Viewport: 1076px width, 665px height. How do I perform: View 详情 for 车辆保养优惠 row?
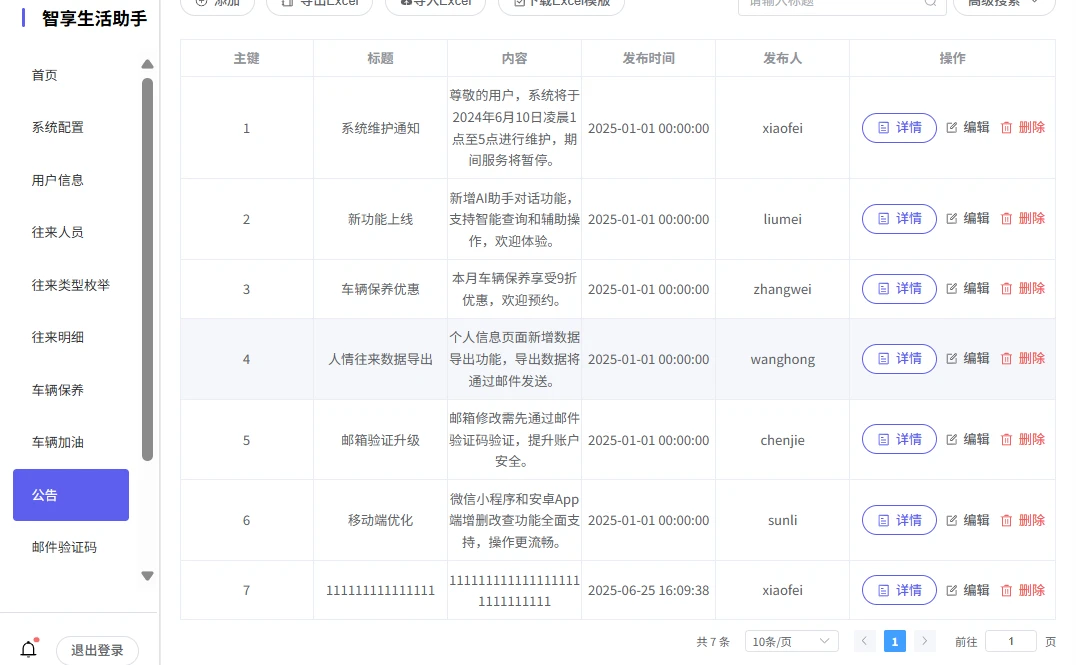point(899,289)
